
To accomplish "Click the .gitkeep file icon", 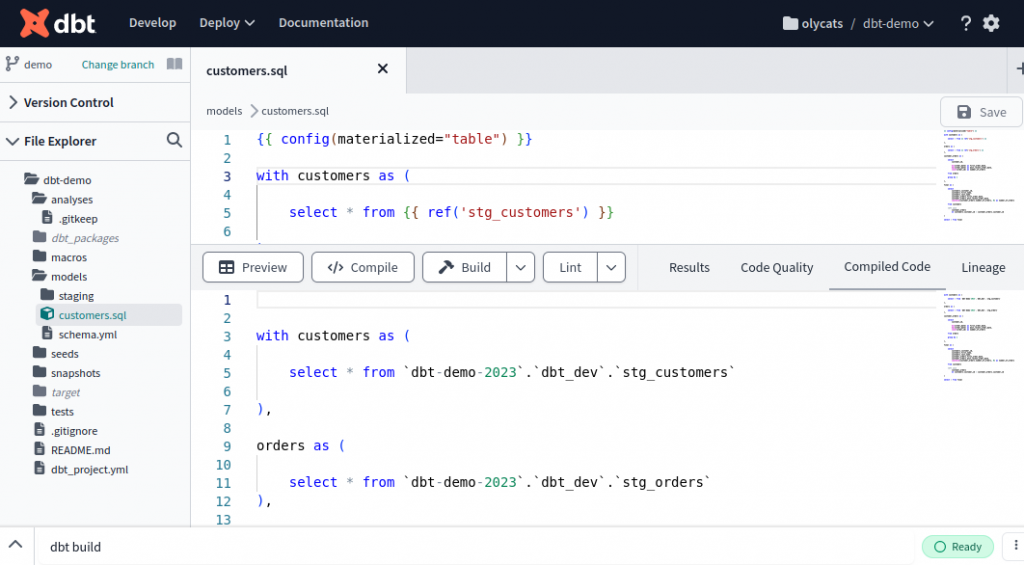I will tap(47, 218).
